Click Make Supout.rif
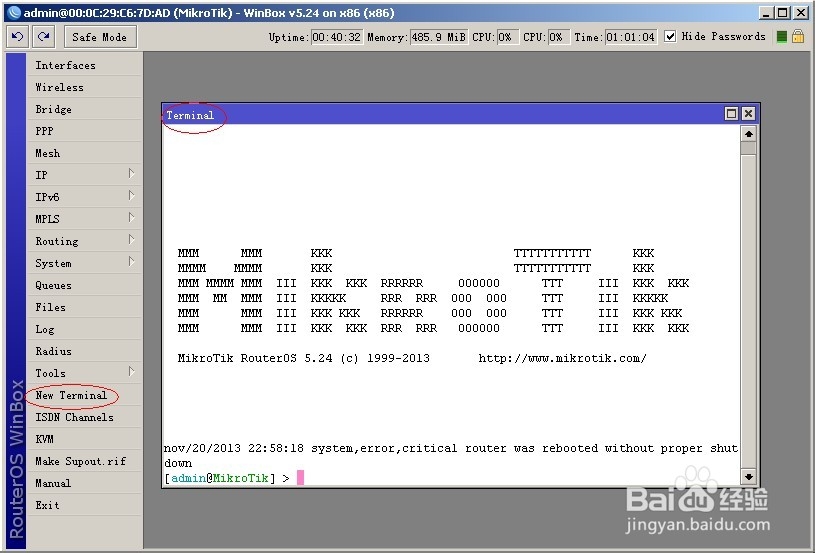 84,461
